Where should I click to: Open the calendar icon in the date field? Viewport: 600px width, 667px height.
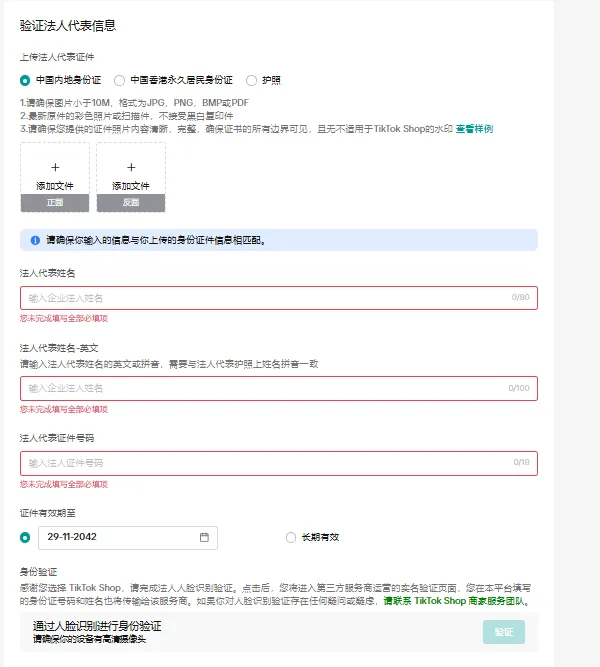click(x=204, y=537)
